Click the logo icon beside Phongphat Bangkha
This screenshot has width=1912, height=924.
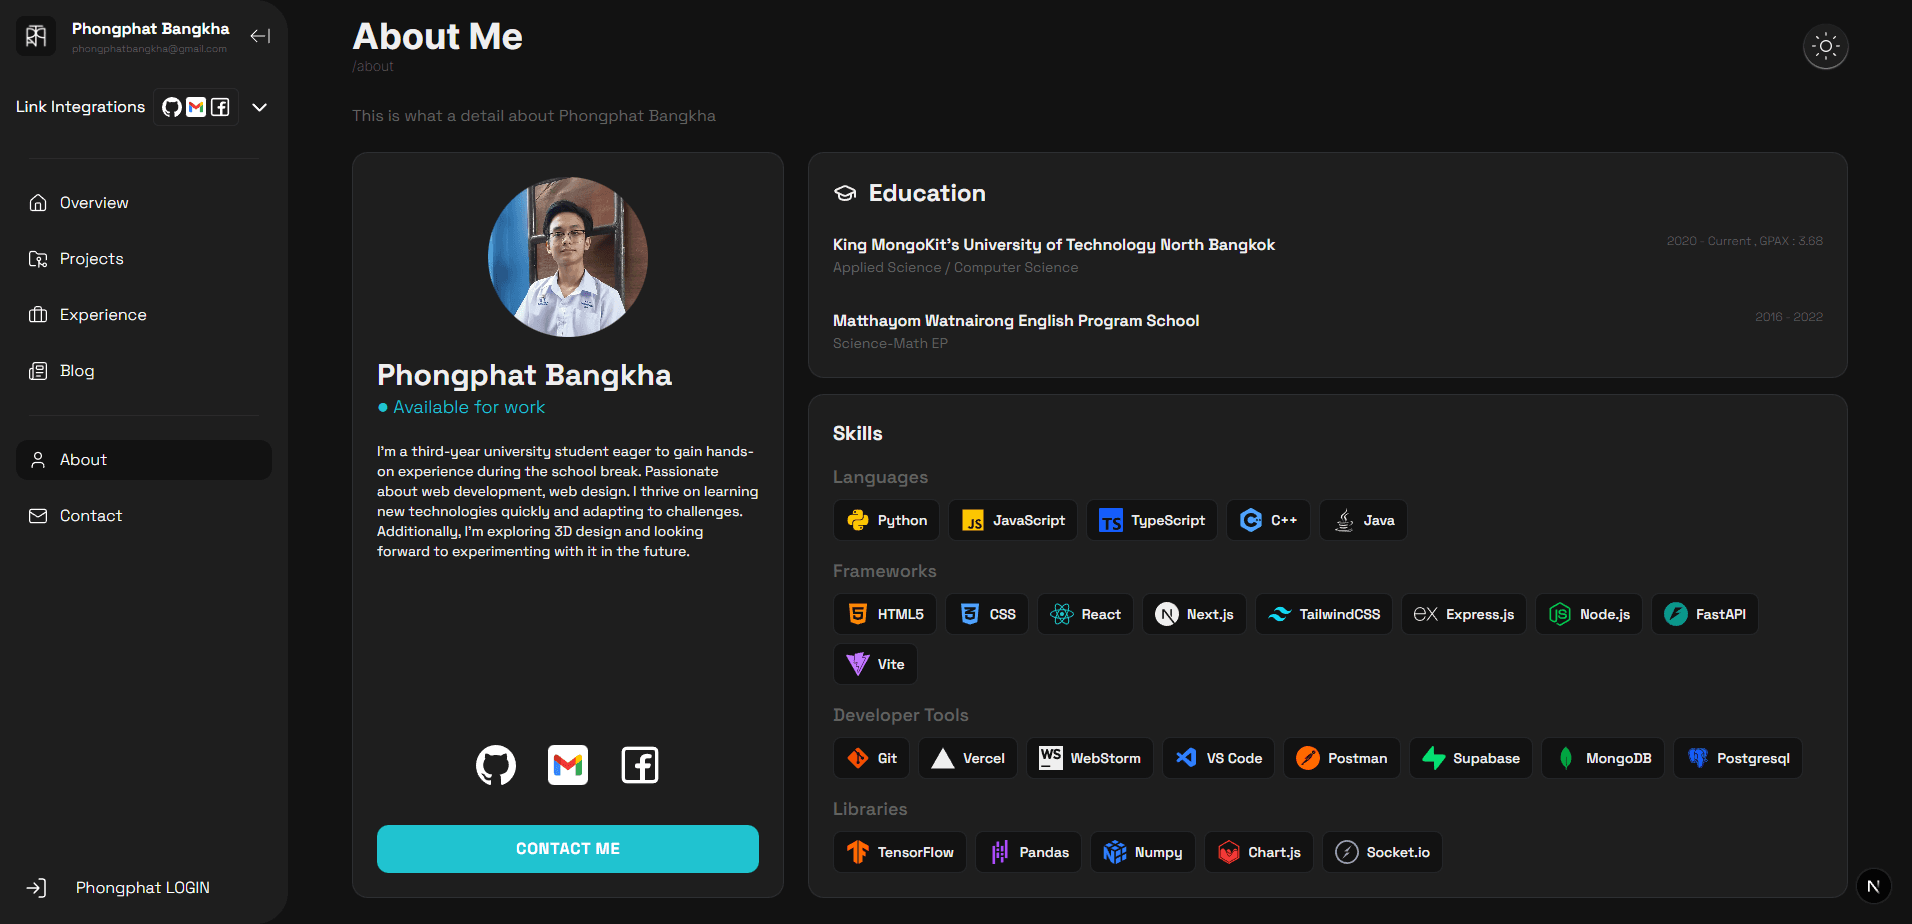[36, 37]
